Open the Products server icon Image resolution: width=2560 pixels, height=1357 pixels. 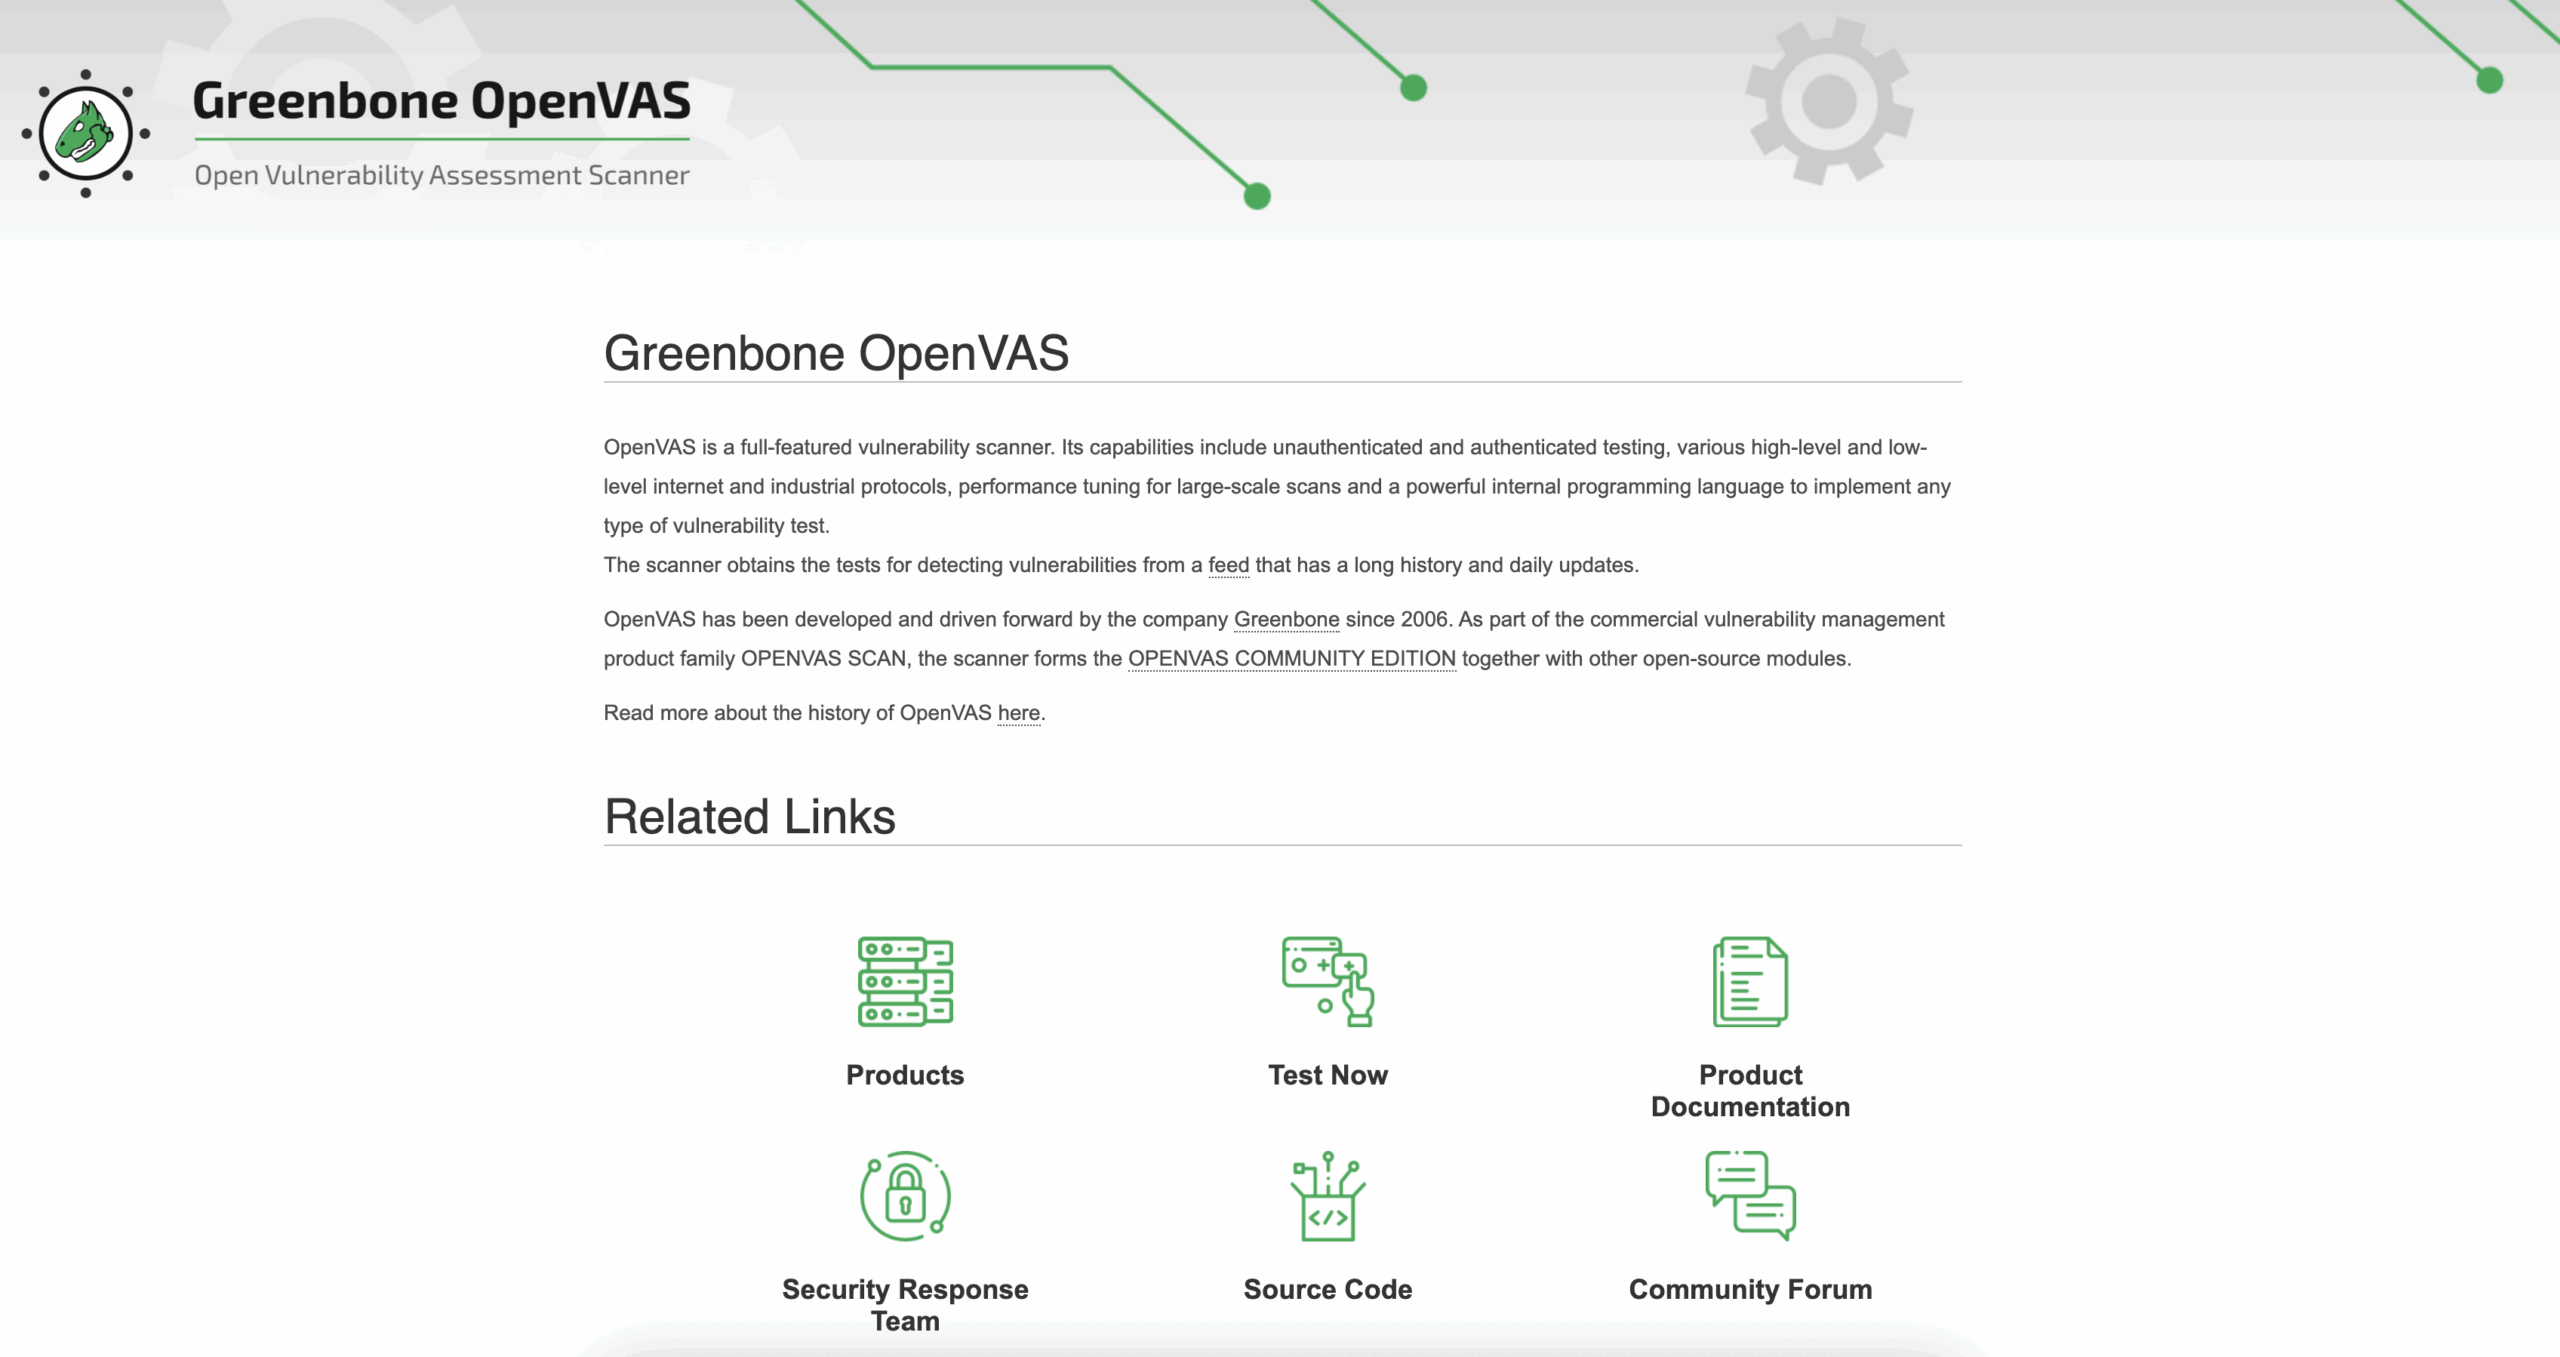[905, 982]
